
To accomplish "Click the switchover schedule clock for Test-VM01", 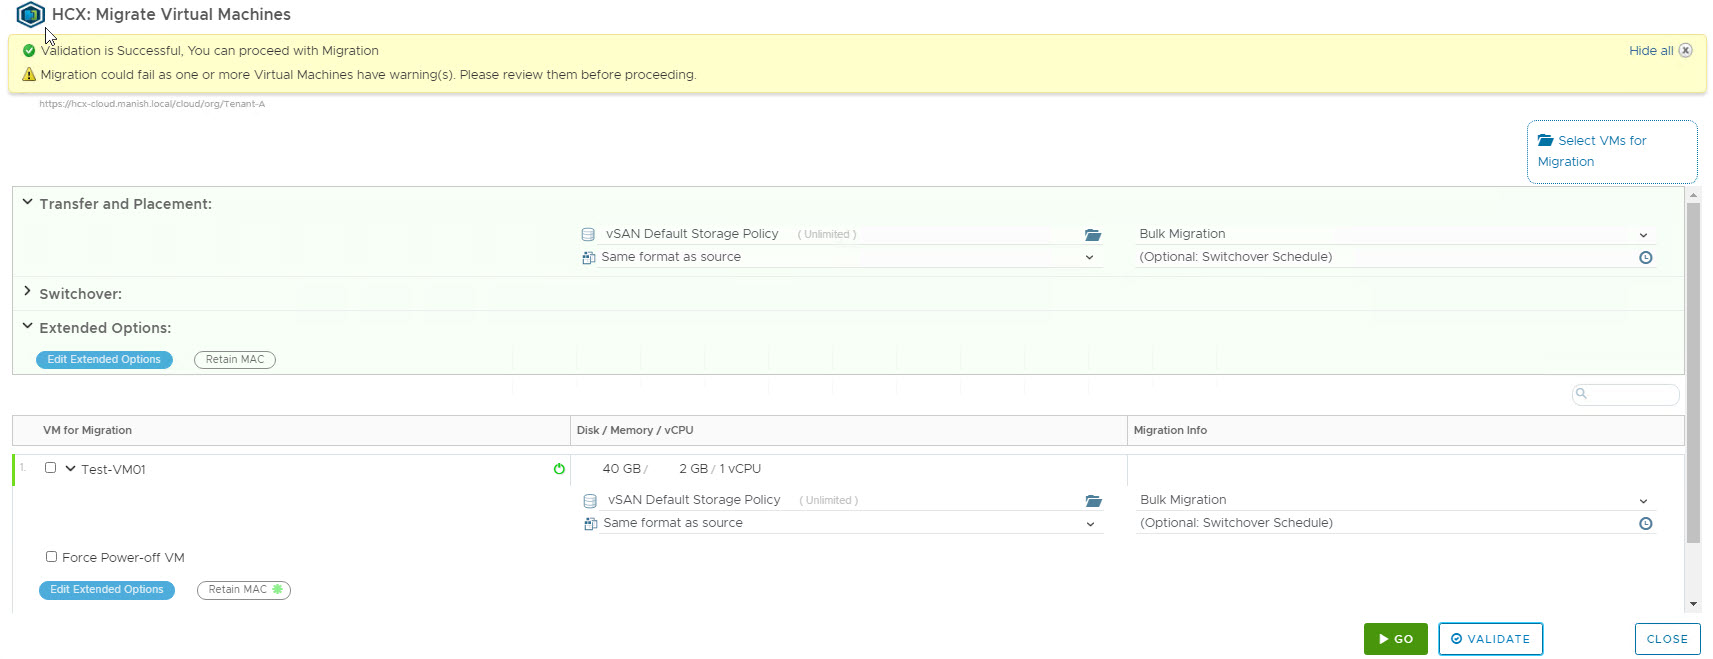I will click(x=1645, y=524).
